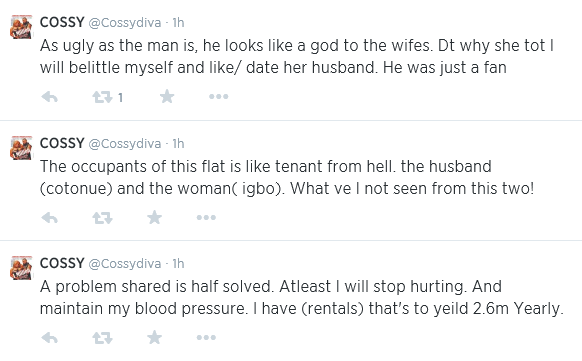Open more options on 'tenant from hell' tweet
The height and width of the screenshot is (361, 582).
tap(206, 218)
